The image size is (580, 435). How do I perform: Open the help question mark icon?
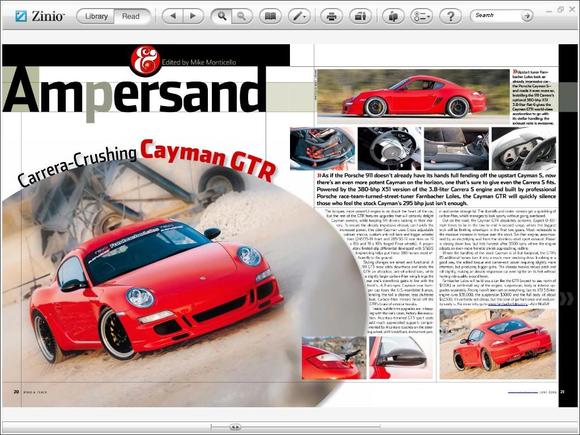pos(450,16)
